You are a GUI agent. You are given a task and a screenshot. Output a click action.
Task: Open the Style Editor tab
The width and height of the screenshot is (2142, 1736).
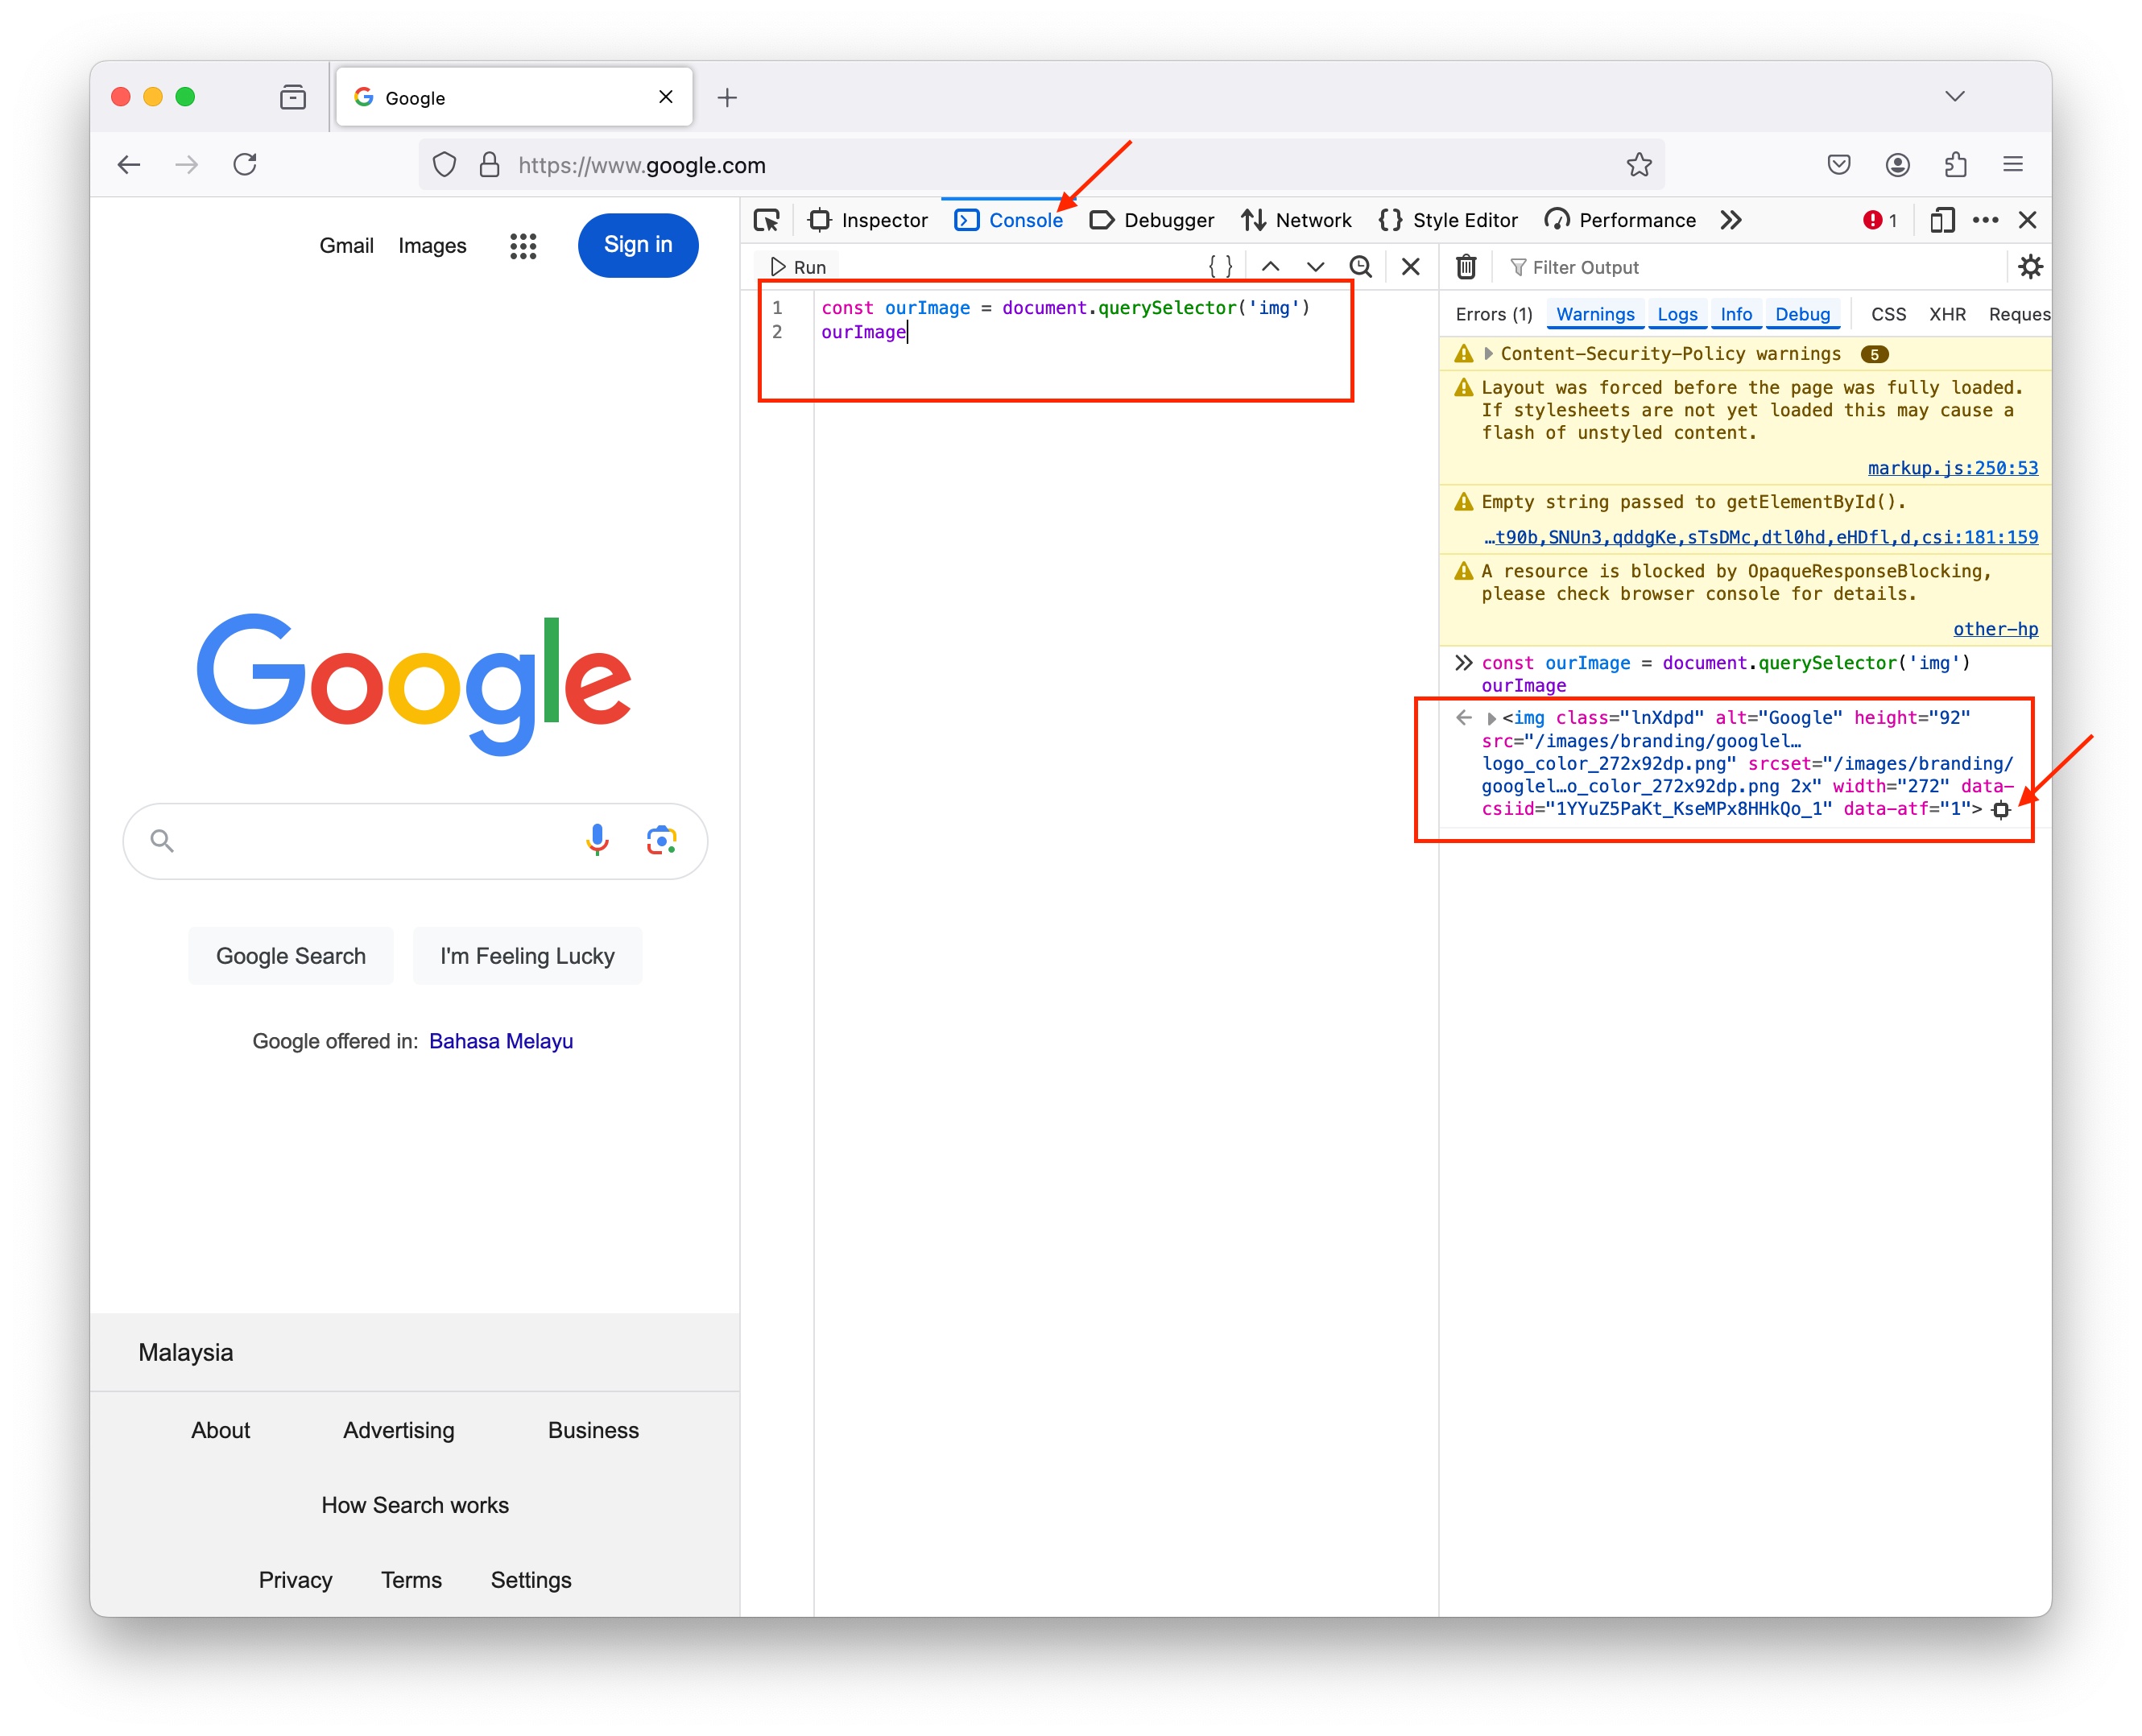[1447, 220]
